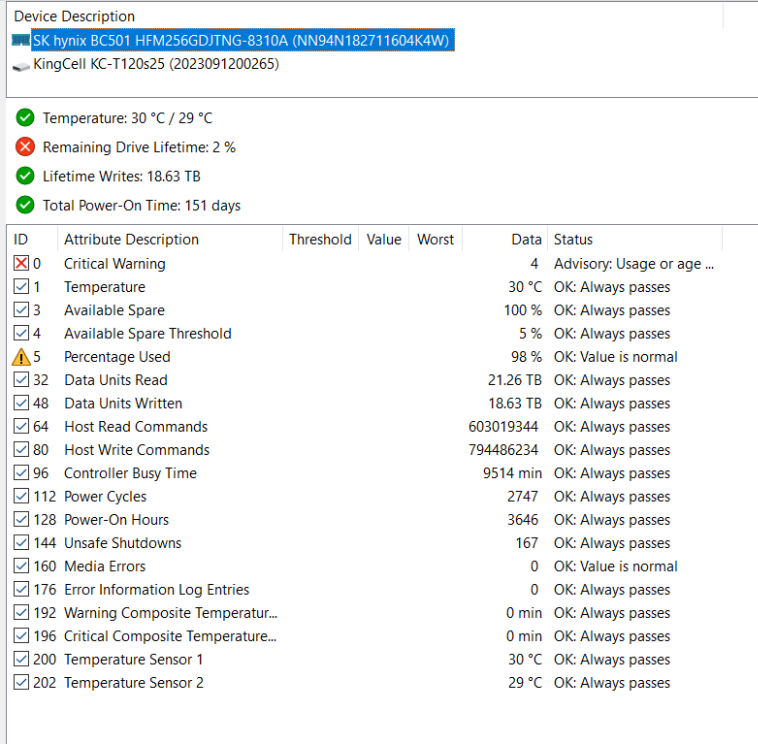Toggle the checkbox for Unsafe Shutdowns row
The image size is (758, 744).
pos(21,543)
